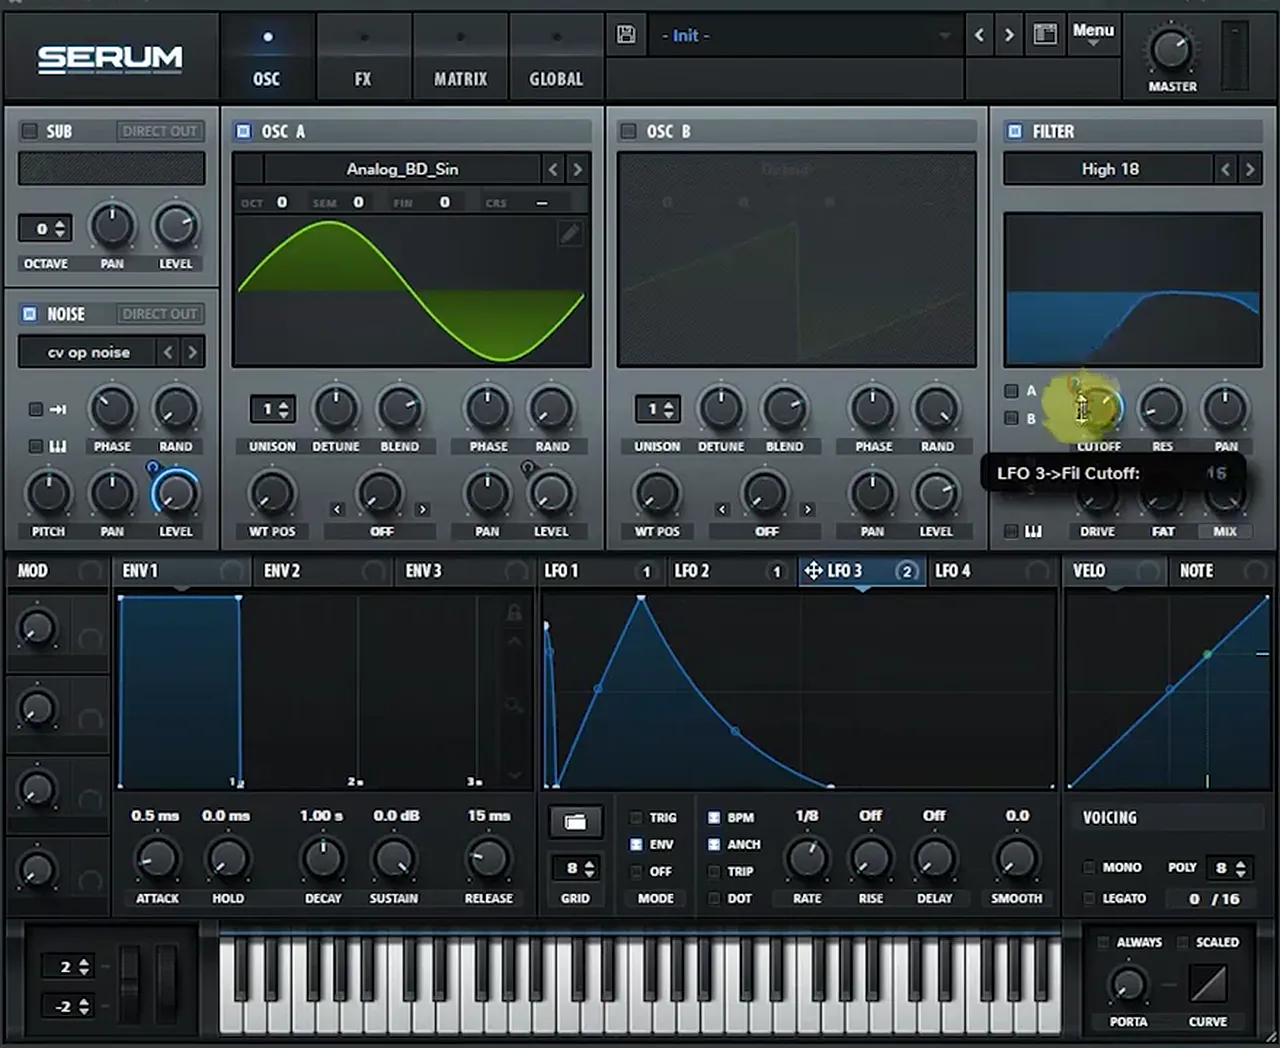Select next noise sample arrow
The width and height of the screenshot is (1280, 1048).
(x=192, y=352)
